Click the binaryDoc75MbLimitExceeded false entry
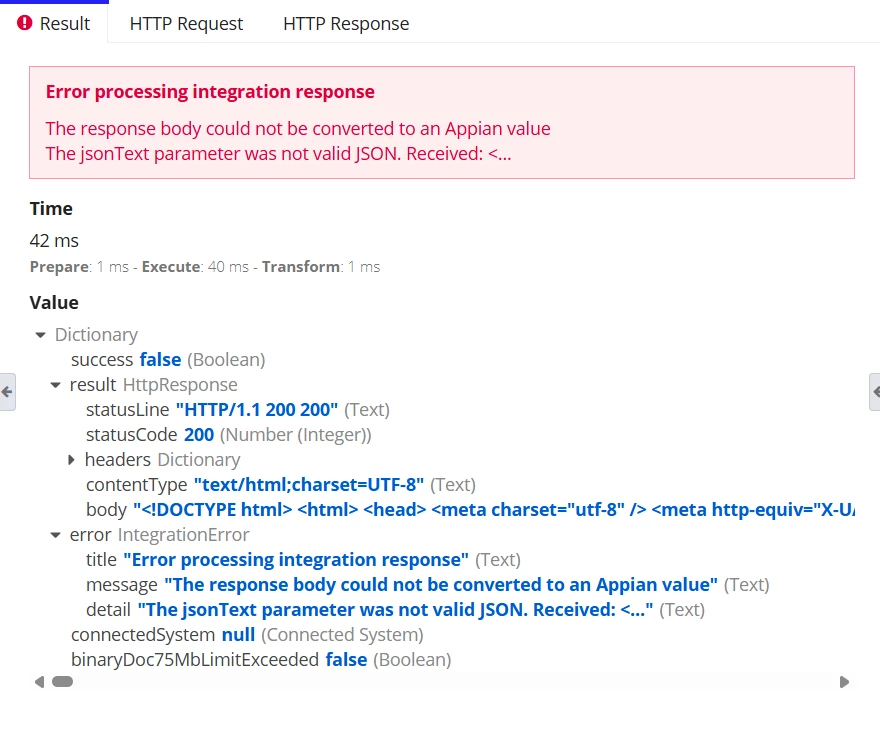880x742 pixels. coord(261,660)
